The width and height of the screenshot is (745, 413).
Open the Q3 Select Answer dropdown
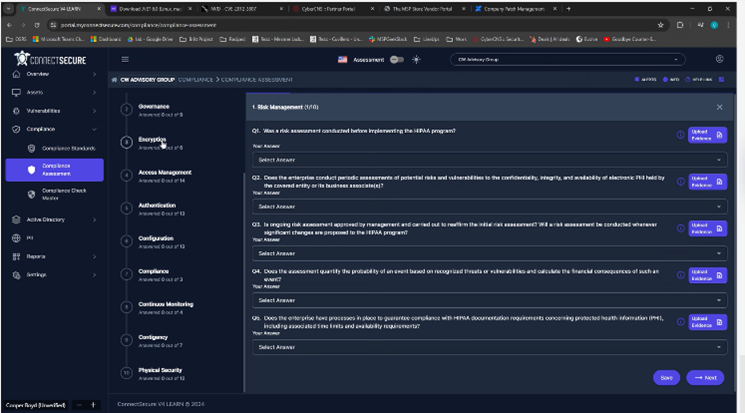(x=489, y=253)
